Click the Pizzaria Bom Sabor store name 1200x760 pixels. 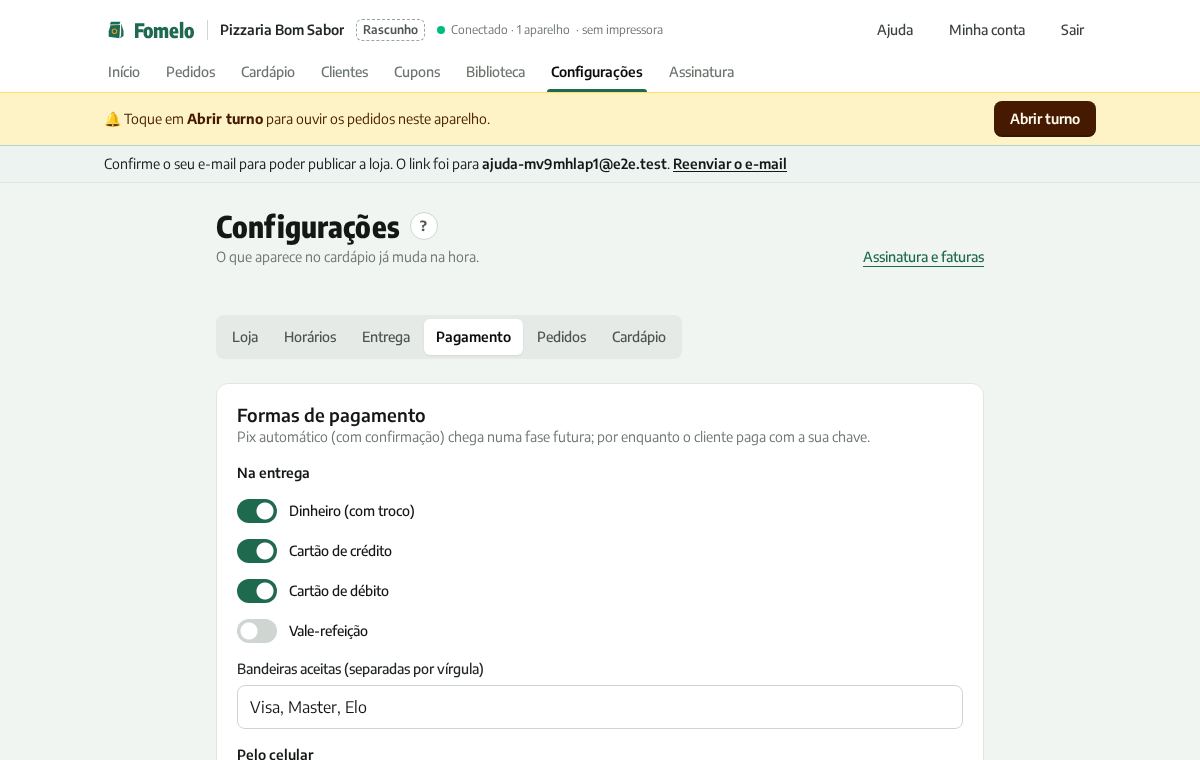pyautogui.click(x=282, y=30)
